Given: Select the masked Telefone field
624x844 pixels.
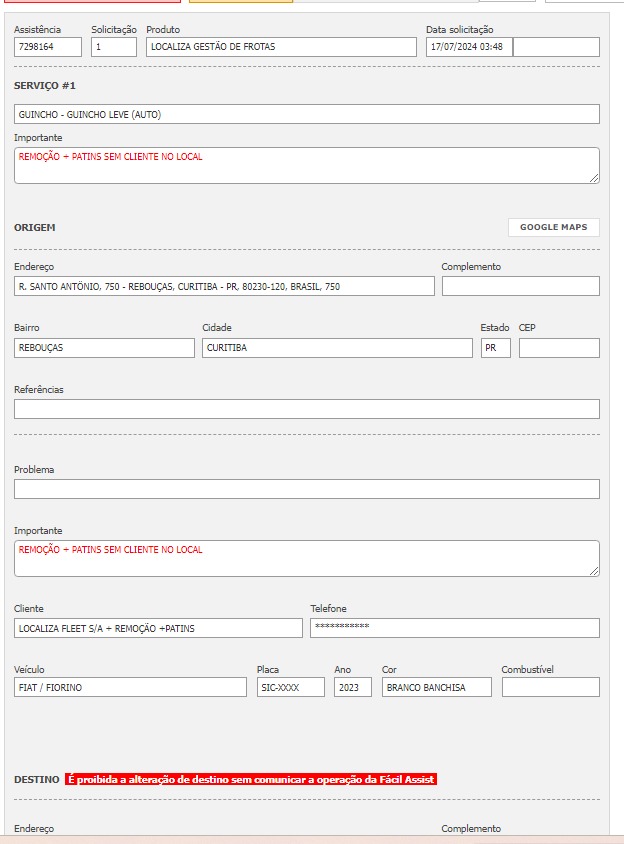Looking at the screenshot, I should (x=454, y=628).
